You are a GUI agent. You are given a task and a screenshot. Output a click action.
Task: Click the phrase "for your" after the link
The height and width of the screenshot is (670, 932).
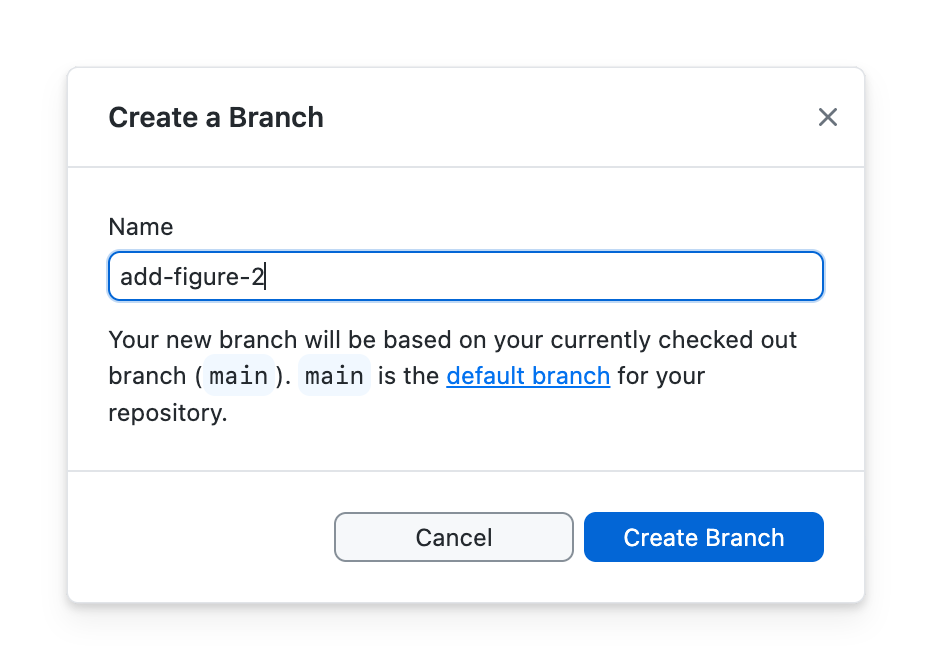(x=661, y=376)
